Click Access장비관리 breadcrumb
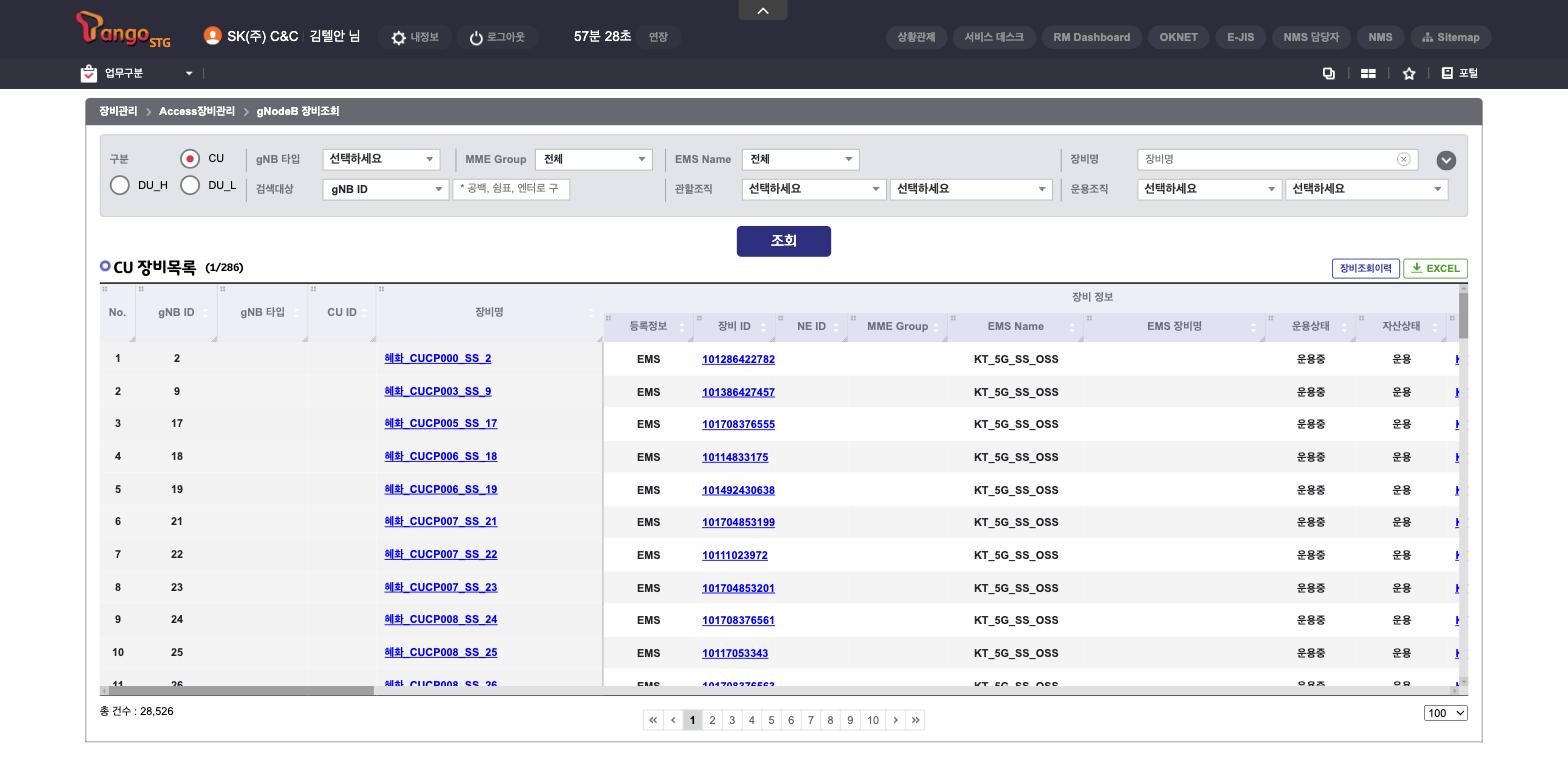The image size is (1568, 772). click(x=197, y=111)
